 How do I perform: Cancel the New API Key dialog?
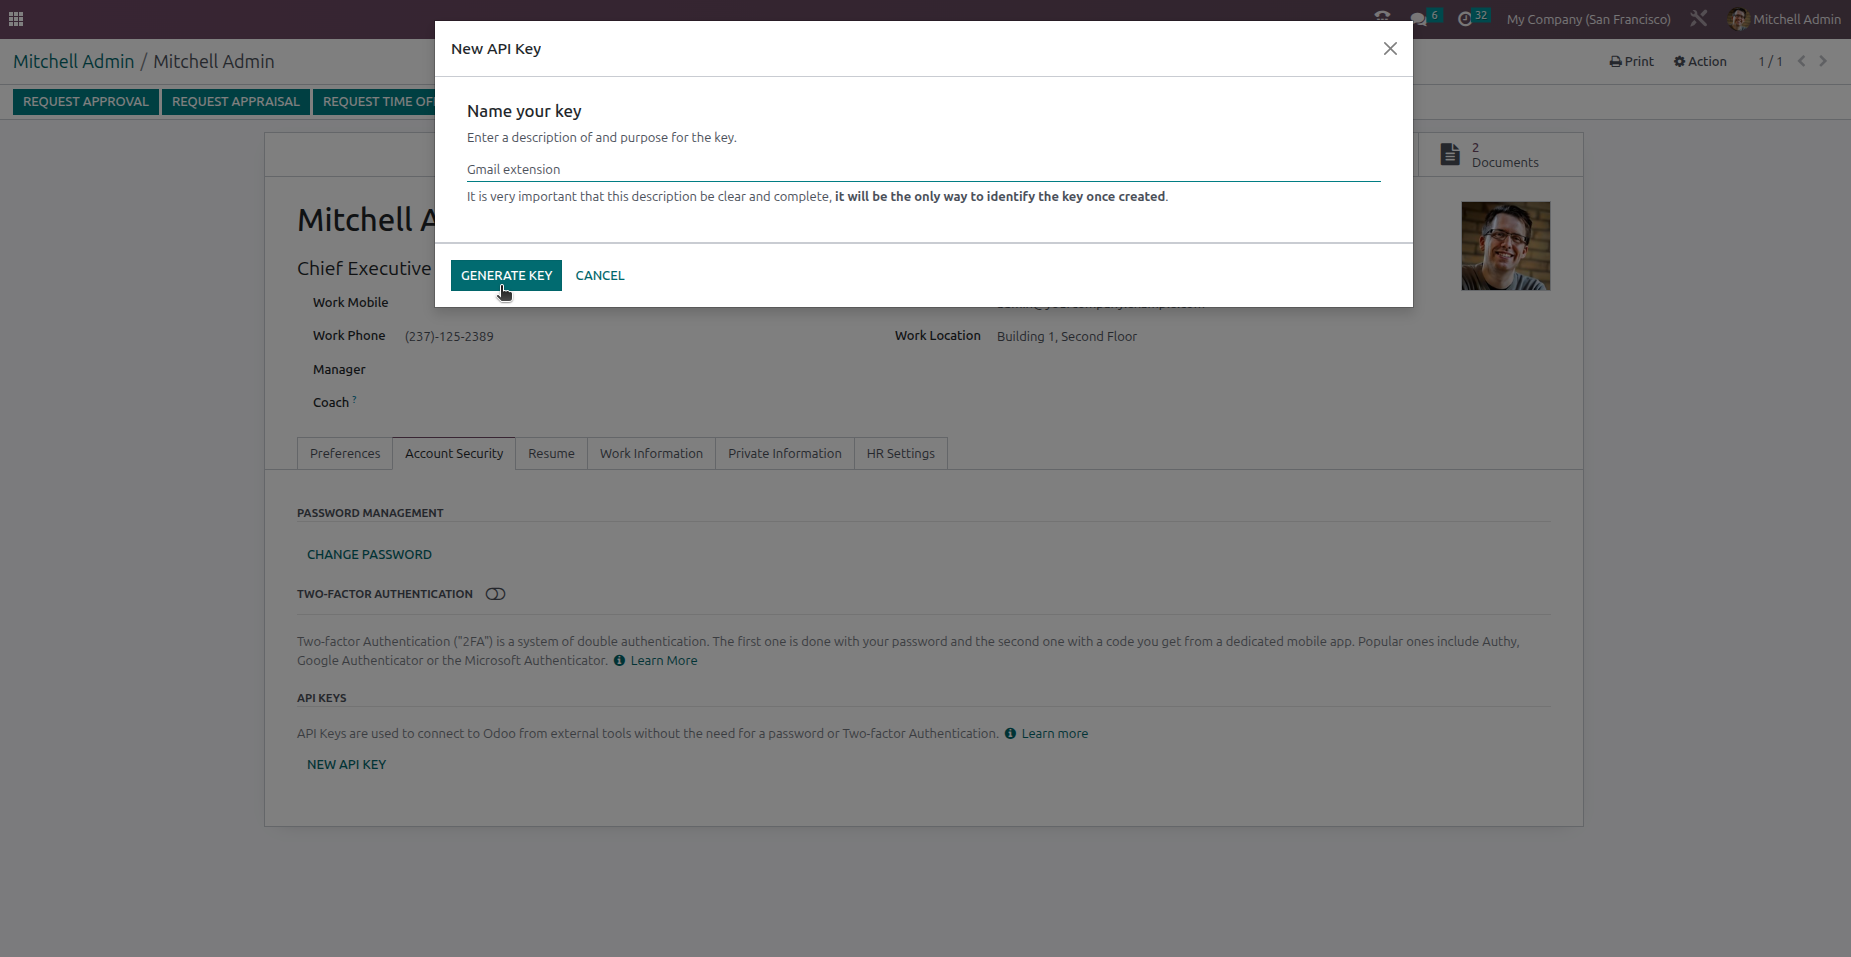tap(599, 275)
